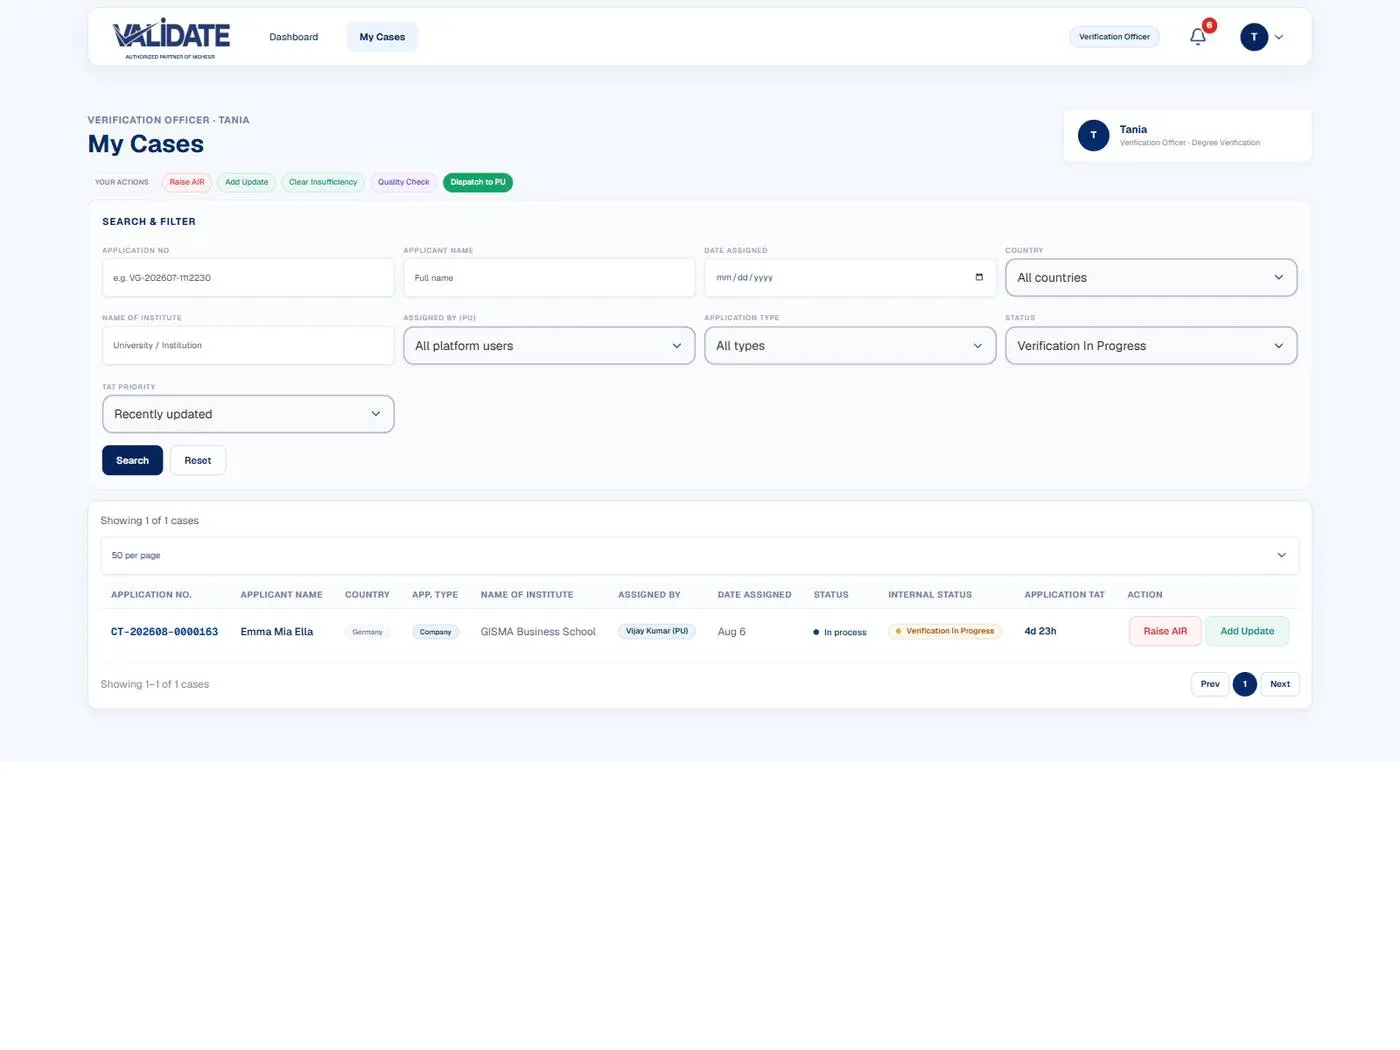
Task: Open the notifications bell icon
Action: [1197, 37]
